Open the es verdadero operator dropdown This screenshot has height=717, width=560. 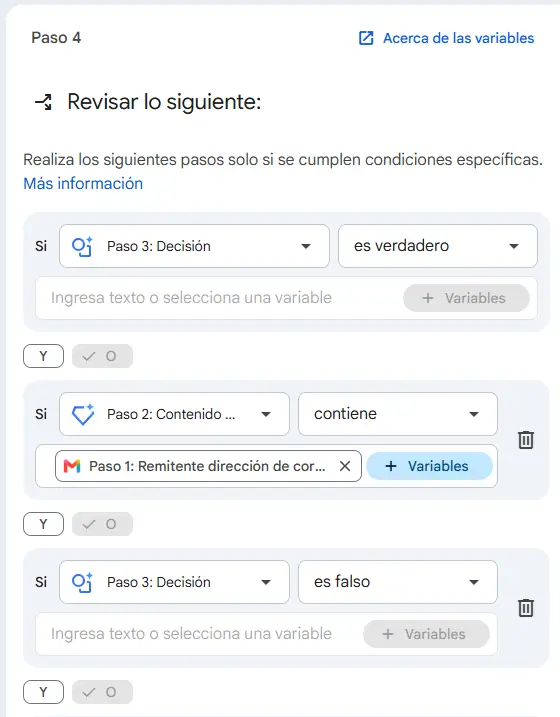tap(437, 246)
